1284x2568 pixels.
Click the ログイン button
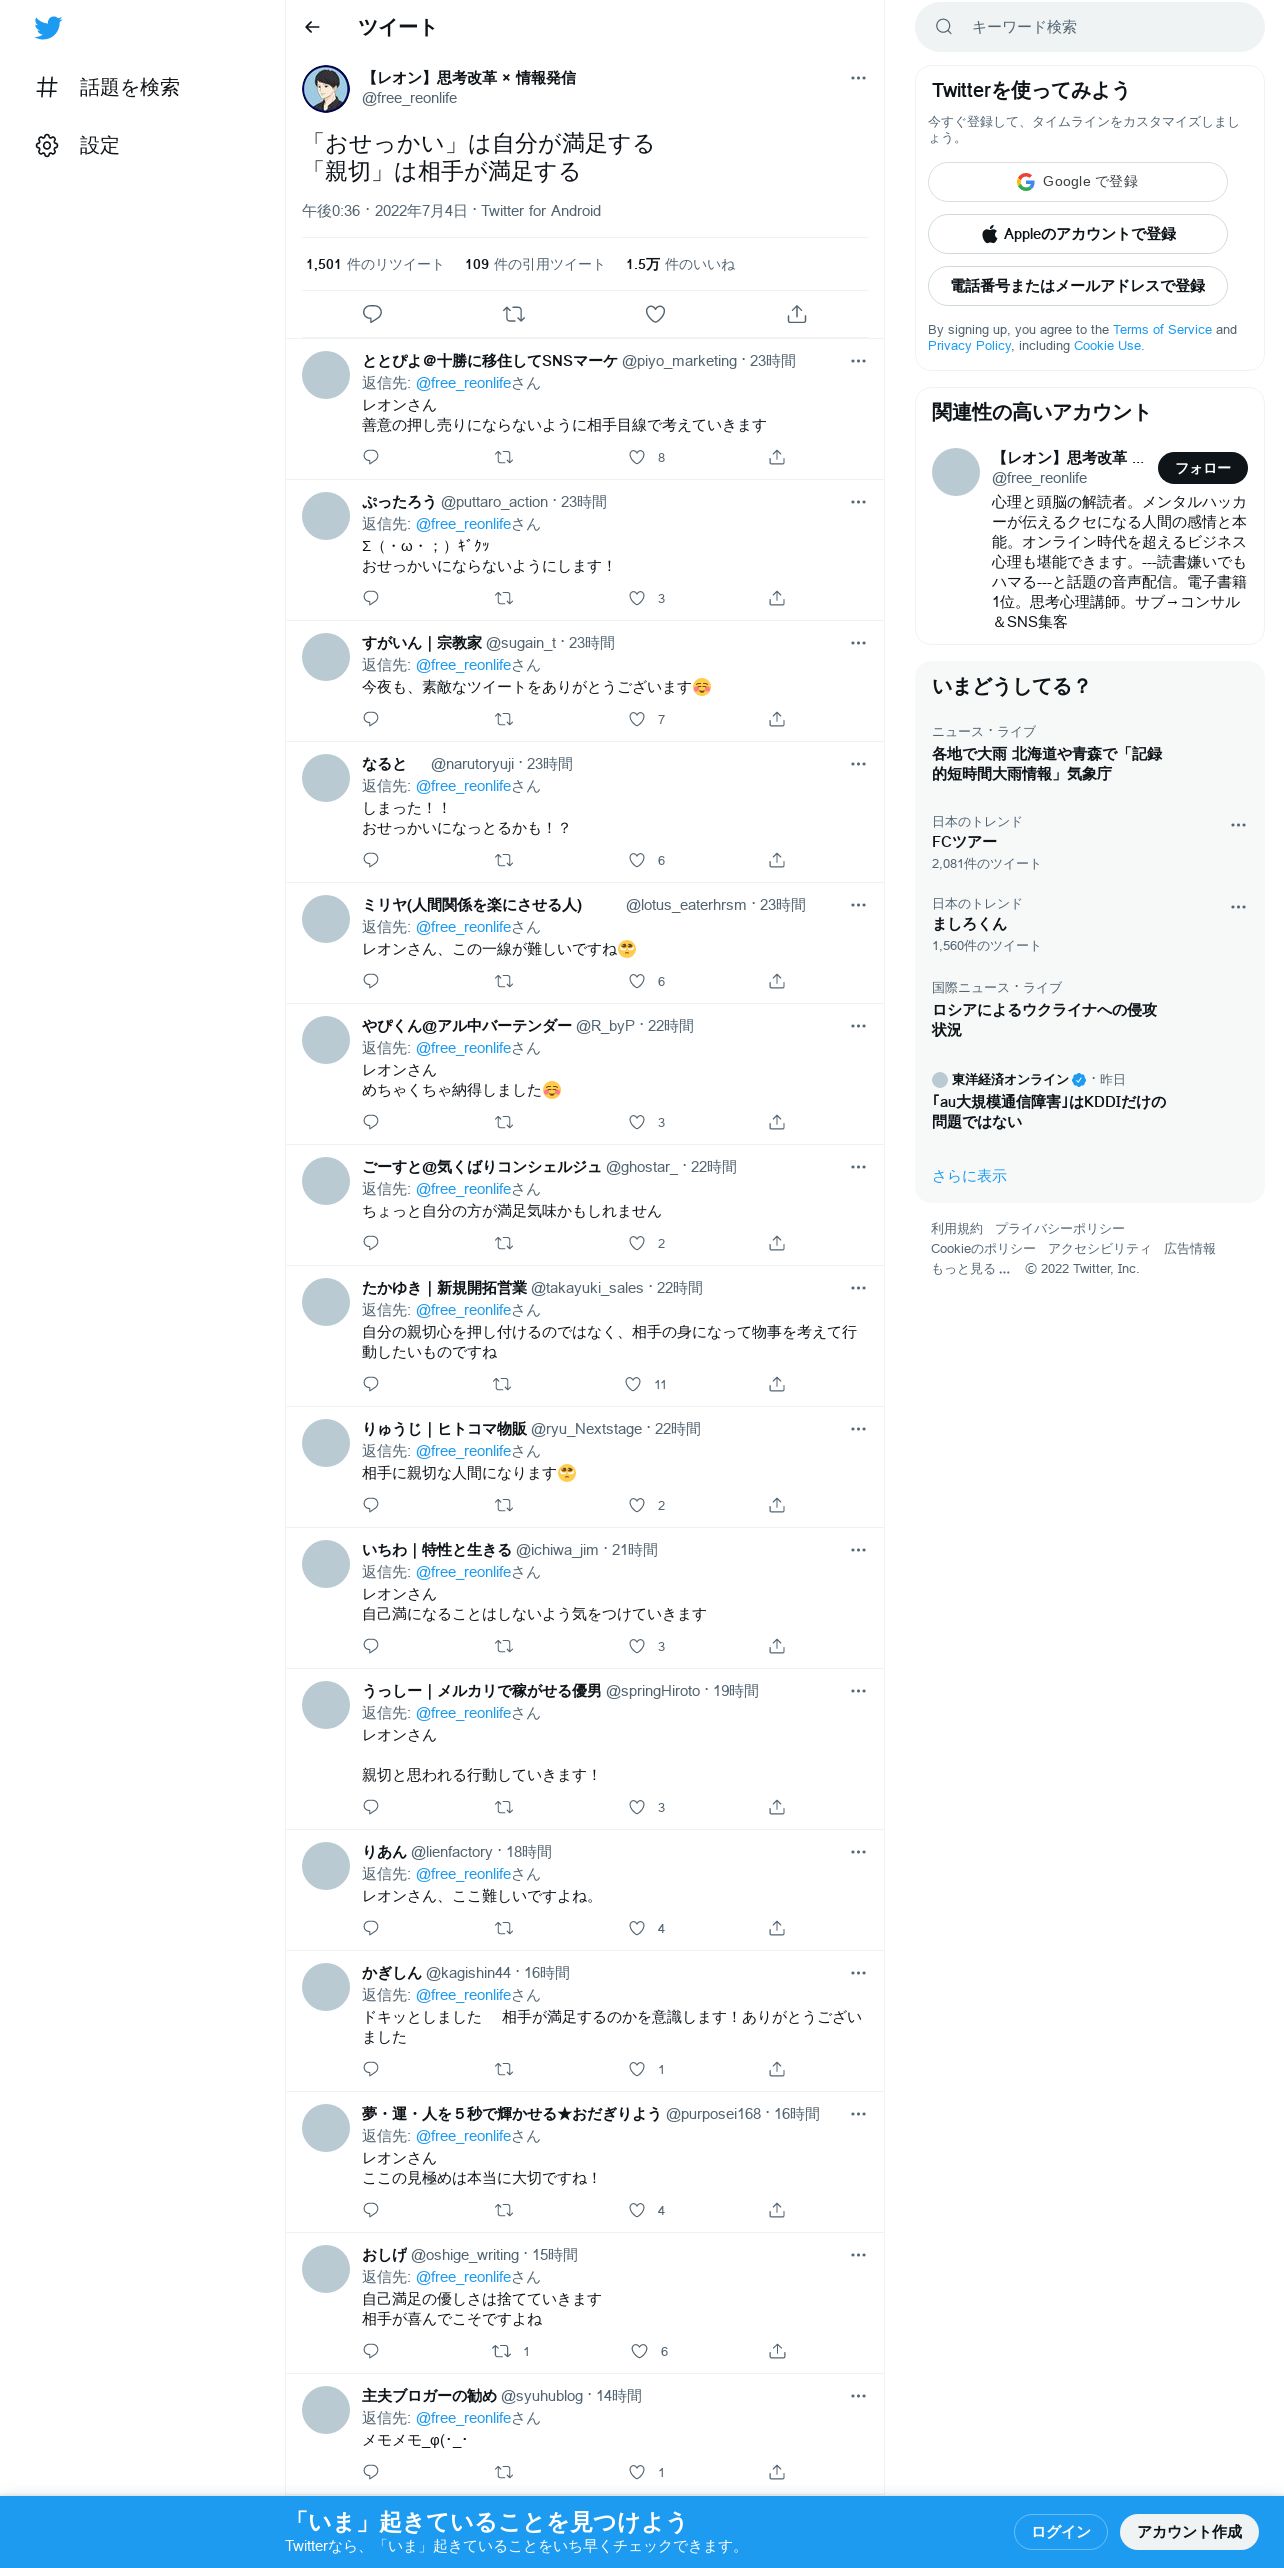pyautogui.click(x=1060, y=2532)
